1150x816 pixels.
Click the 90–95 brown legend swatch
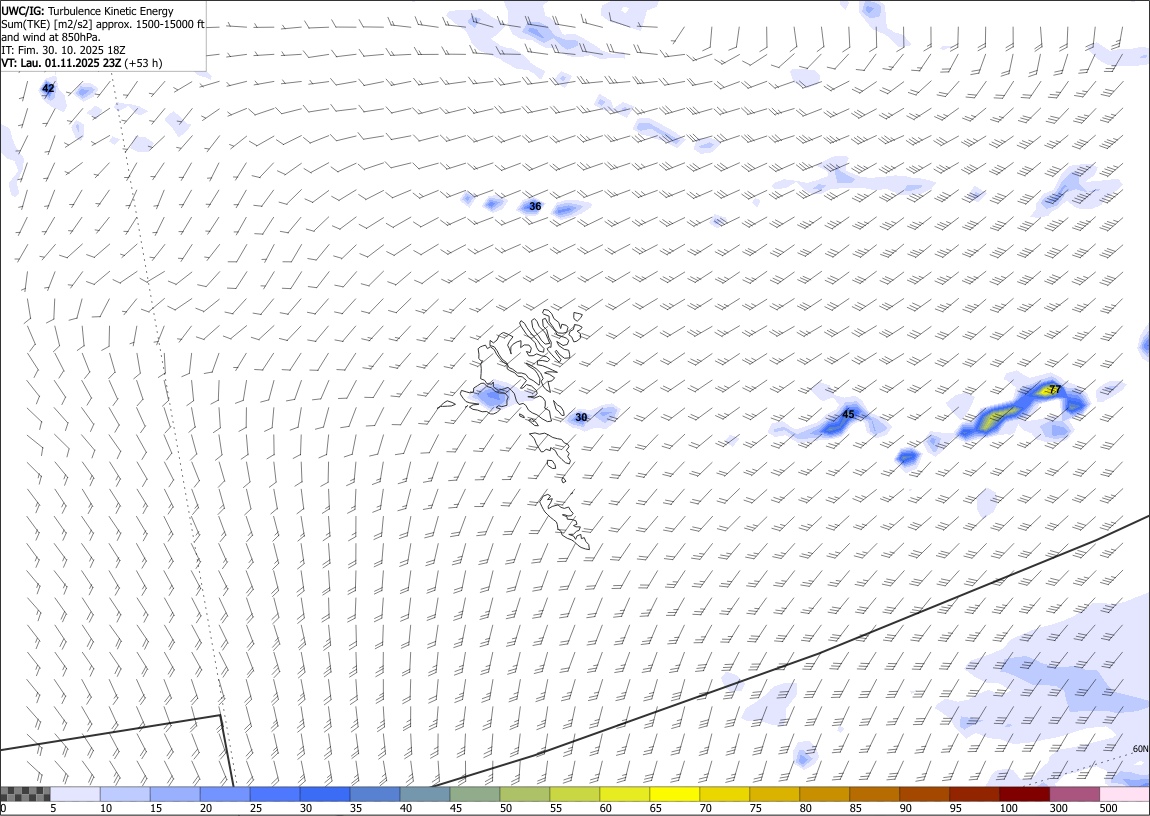pos(924,794)
